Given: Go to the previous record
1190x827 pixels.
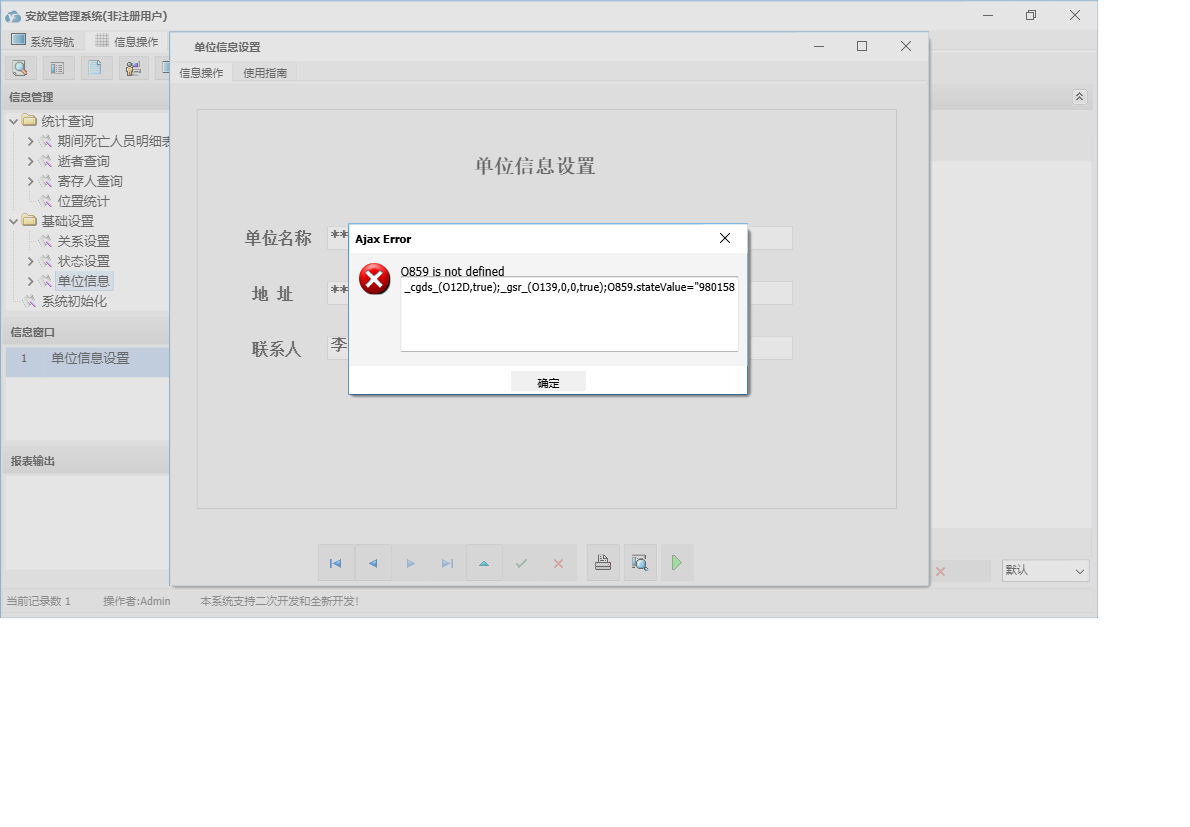Looking at the screenshot, I should pos(373,563).
